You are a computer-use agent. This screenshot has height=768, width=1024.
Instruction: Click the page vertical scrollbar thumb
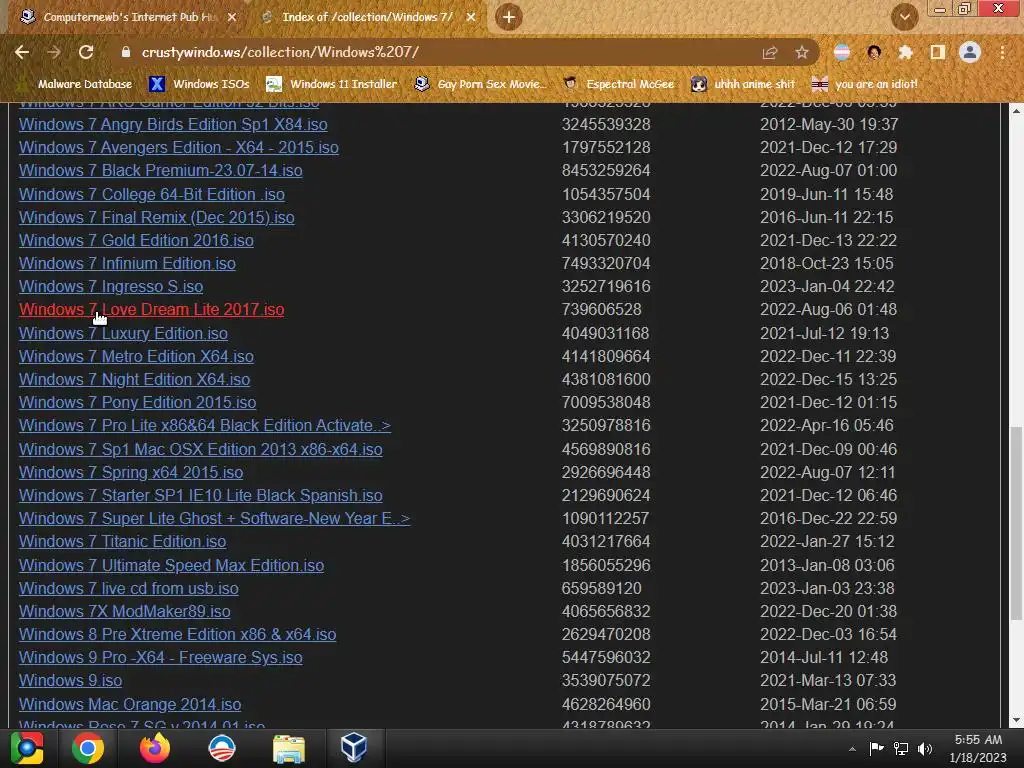click(1016, 524)
